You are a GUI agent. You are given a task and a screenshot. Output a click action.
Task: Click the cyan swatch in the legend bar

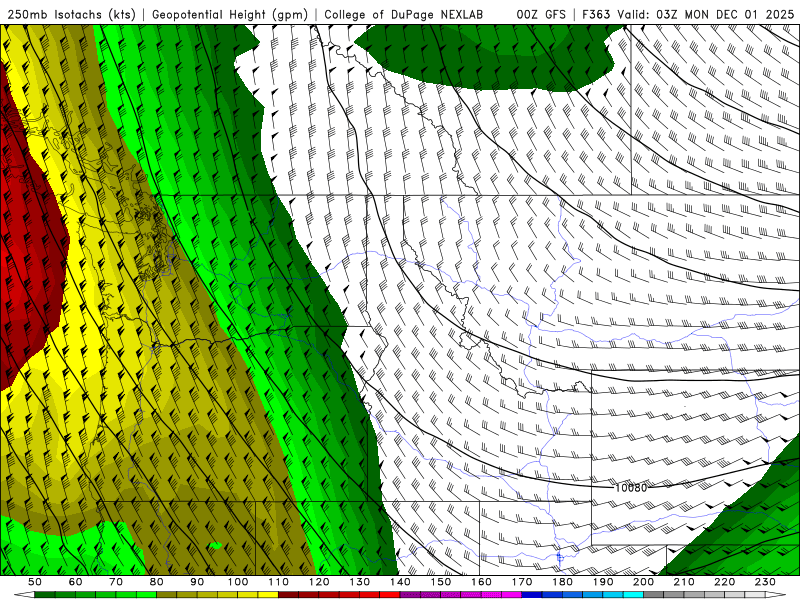tap(633, 595)
